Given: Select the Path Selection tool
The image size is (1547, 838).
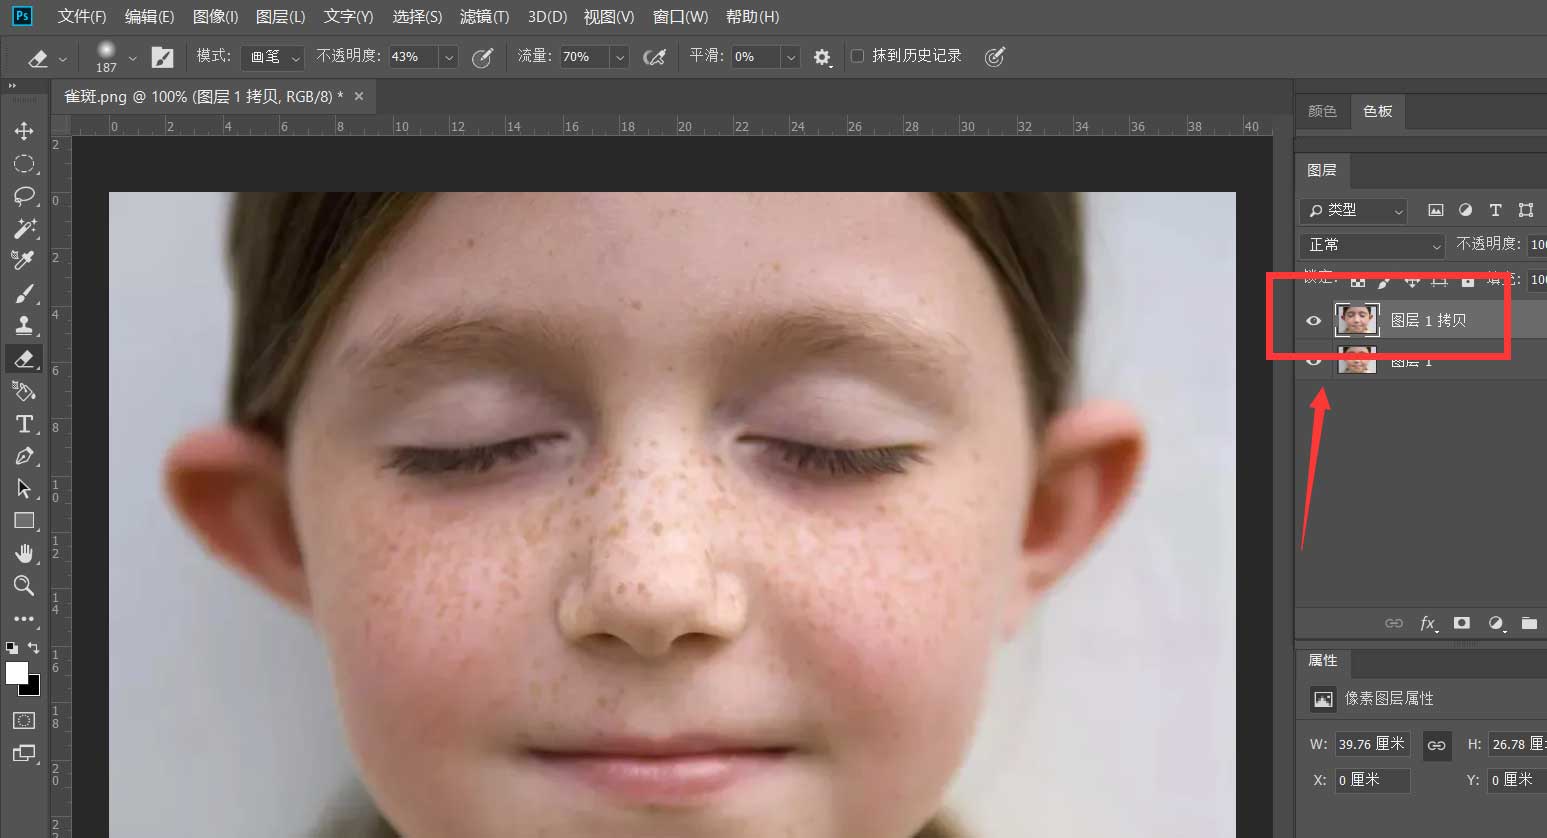Looking at the screenshot, I should 24,488.
